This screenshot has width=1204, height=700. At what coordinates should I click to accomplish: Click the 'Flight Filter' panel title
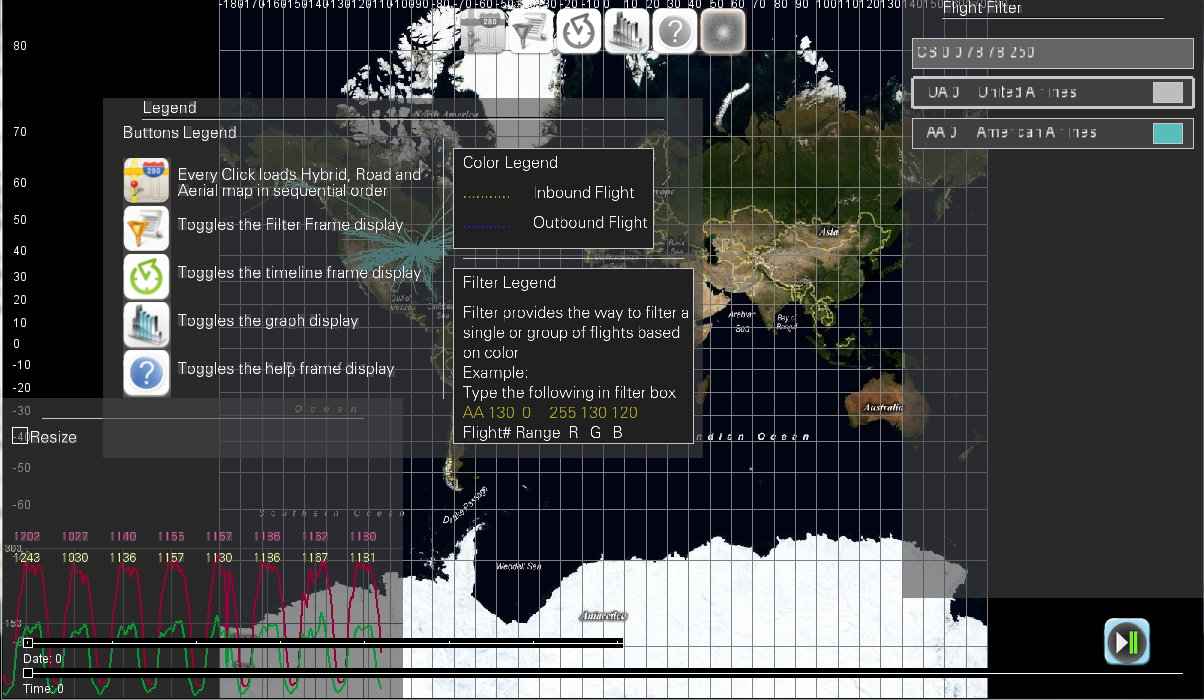tap(982, 8)
